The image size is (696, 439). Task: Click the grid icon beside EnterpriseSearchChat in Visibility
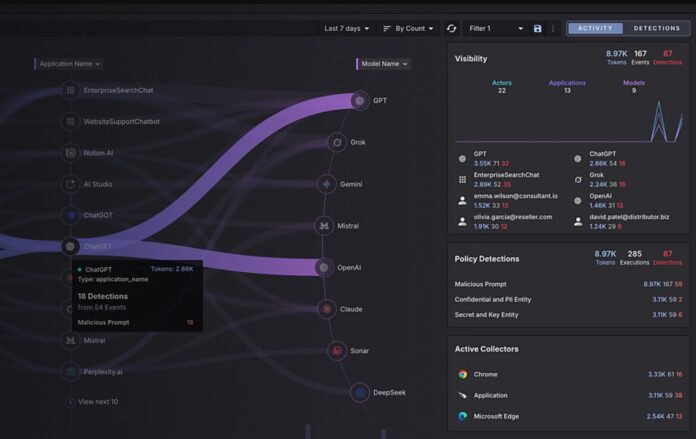pos(463,179)
